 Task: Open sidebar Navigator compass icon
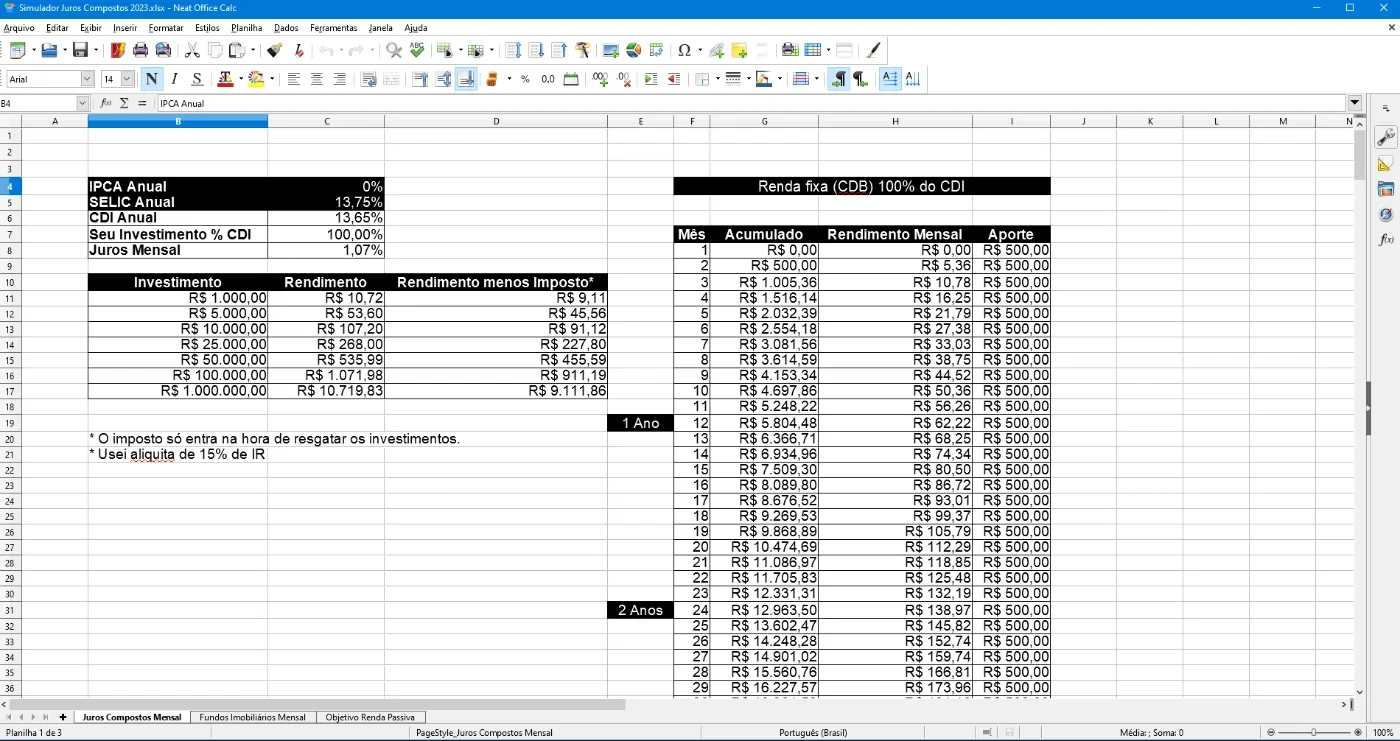[x=1385, y=214]
